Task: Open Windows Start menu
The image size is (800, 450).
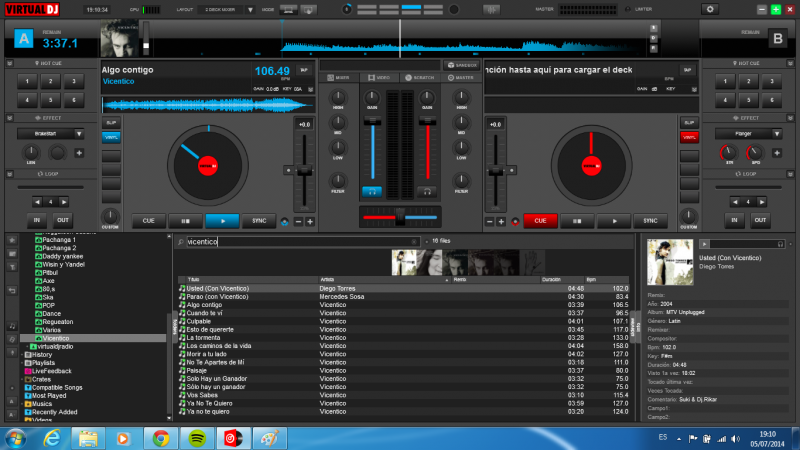Action: [x=16, y=439]
